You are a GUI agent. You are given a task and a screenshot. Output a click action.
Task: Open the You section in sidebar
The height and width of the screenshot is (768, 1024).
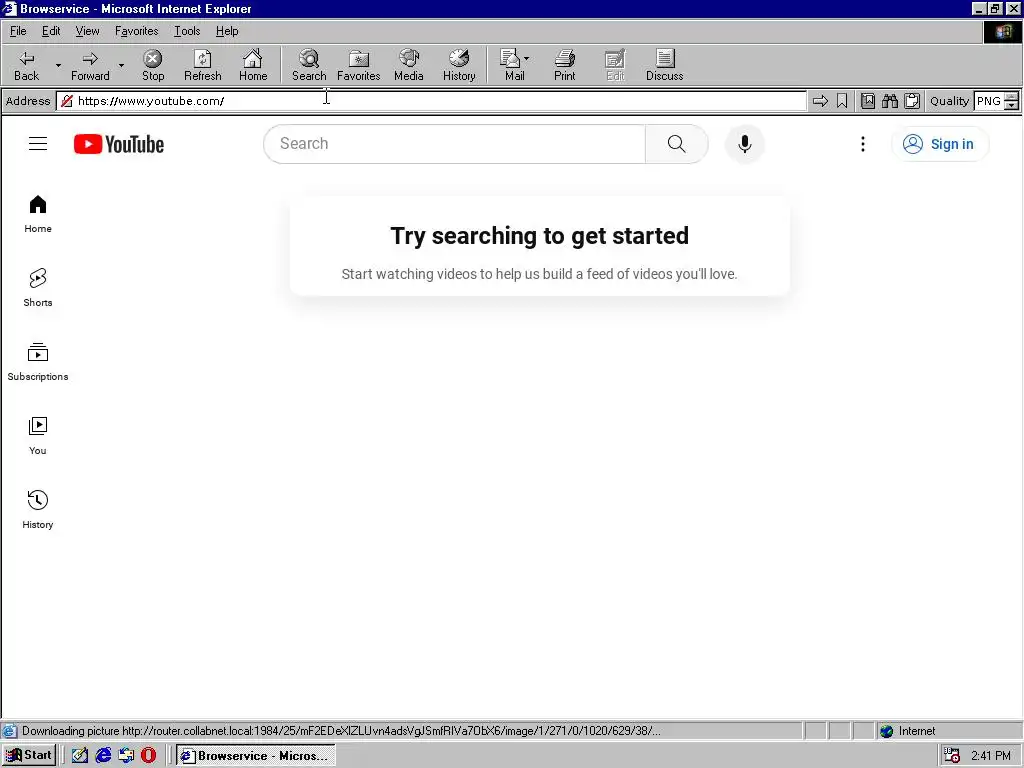tap(38, 436)
